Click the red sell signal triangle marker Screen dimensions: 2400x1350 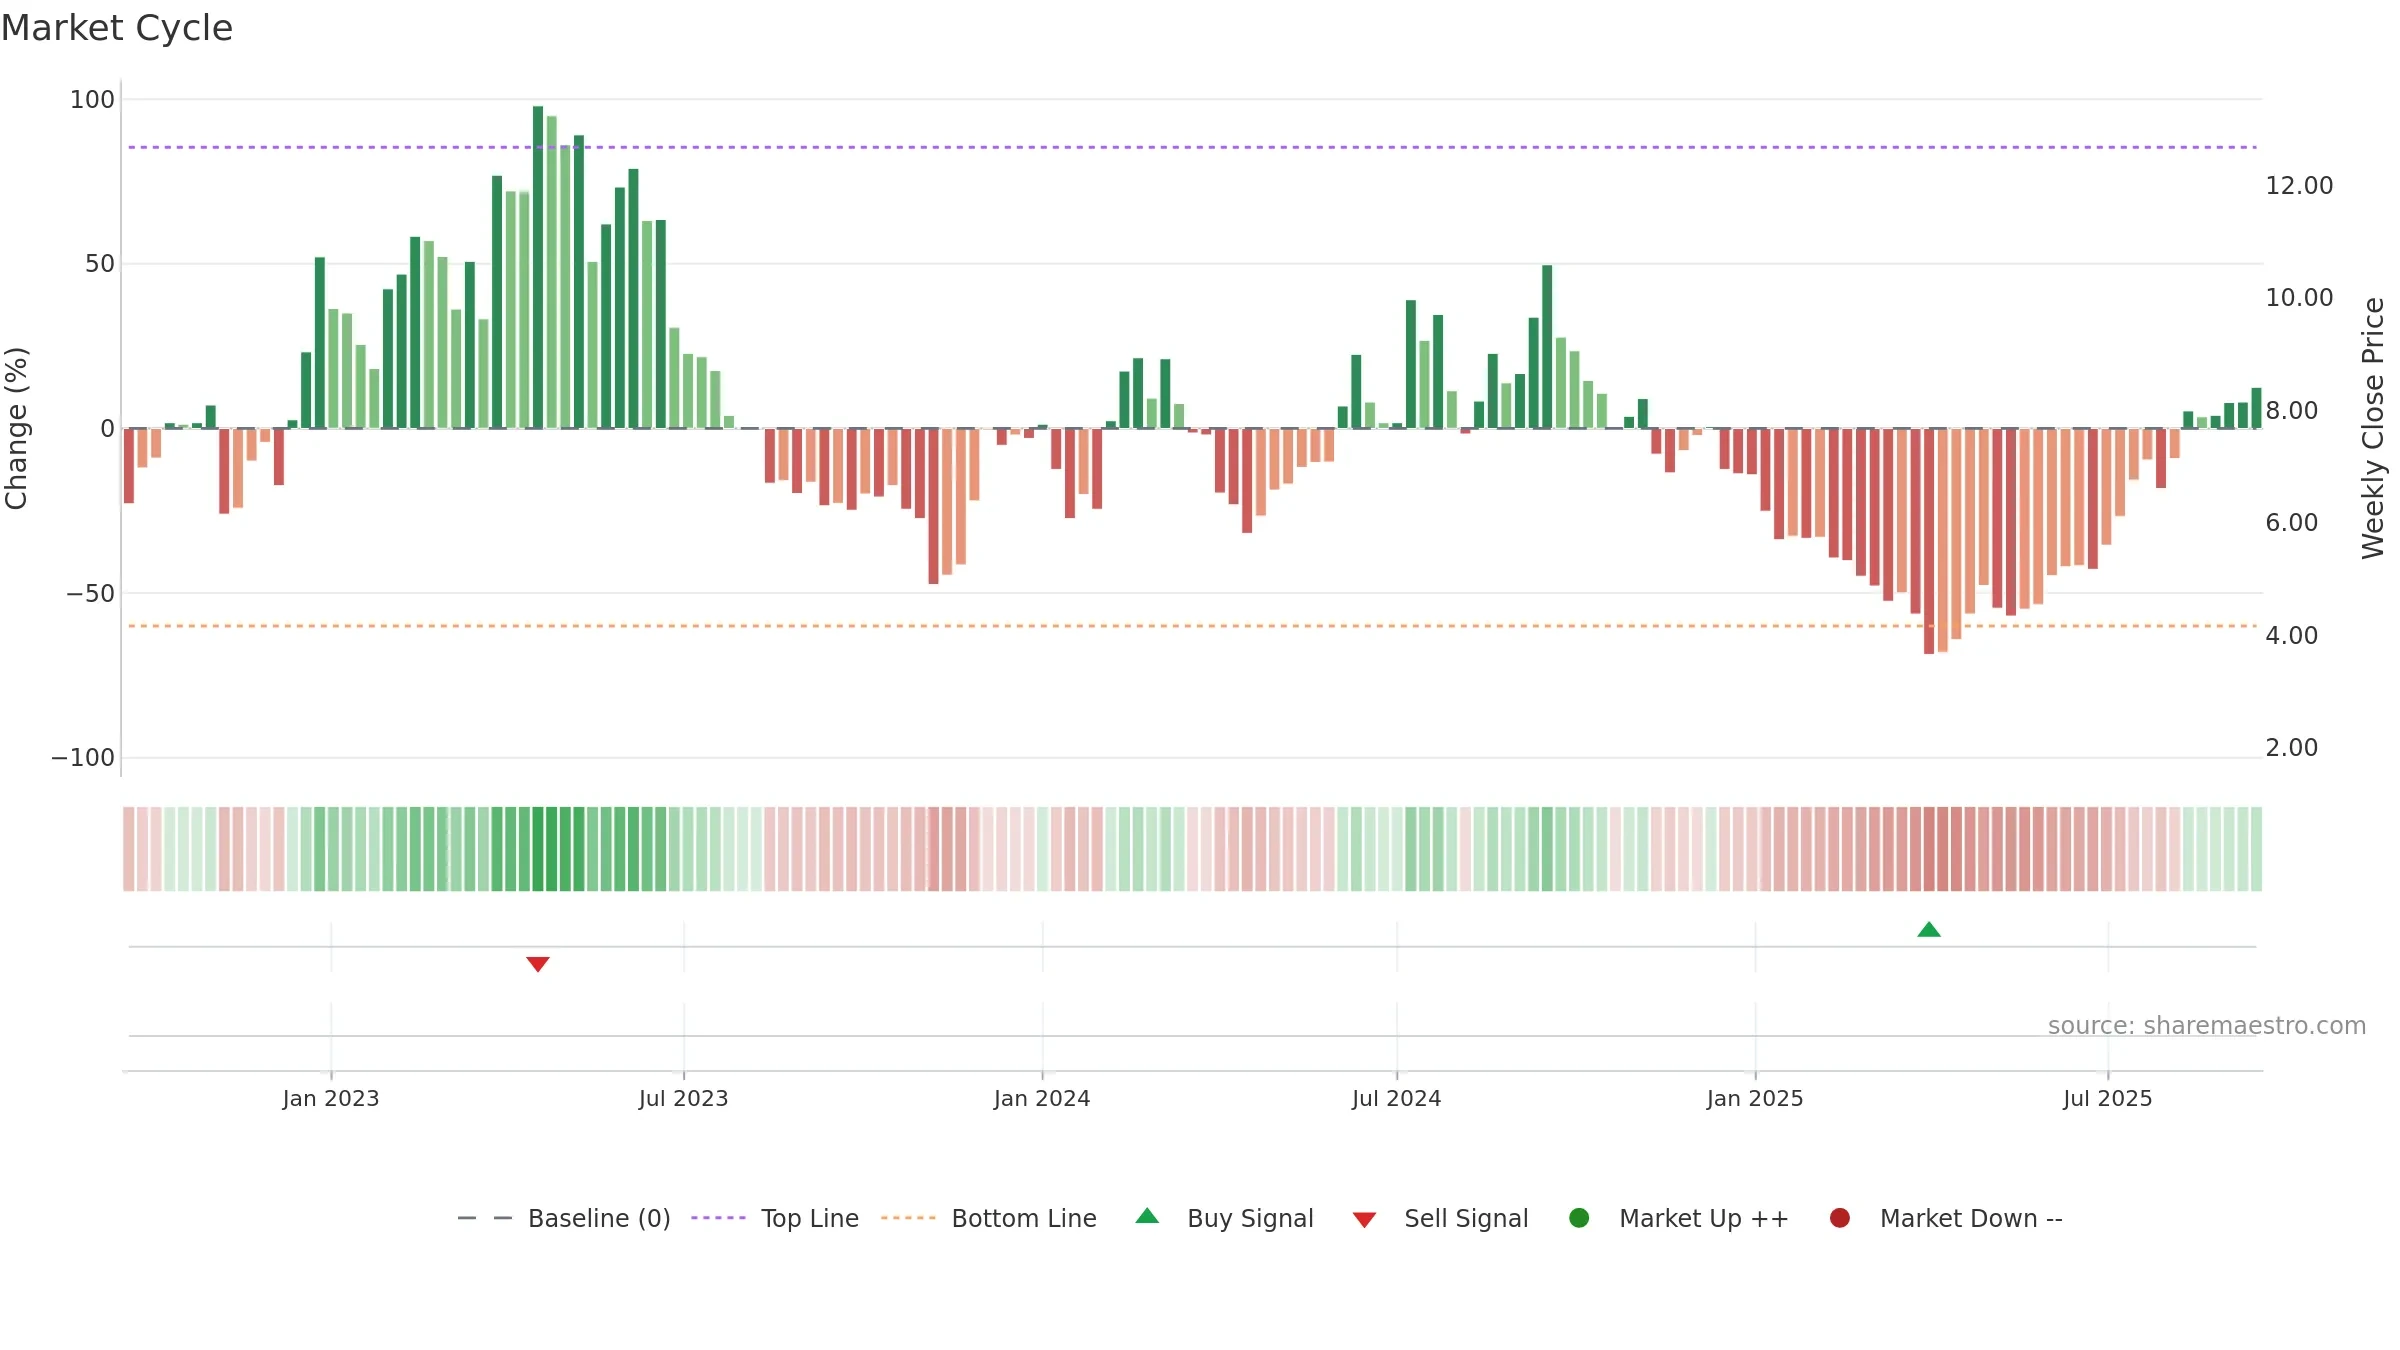tap(538, 964)
